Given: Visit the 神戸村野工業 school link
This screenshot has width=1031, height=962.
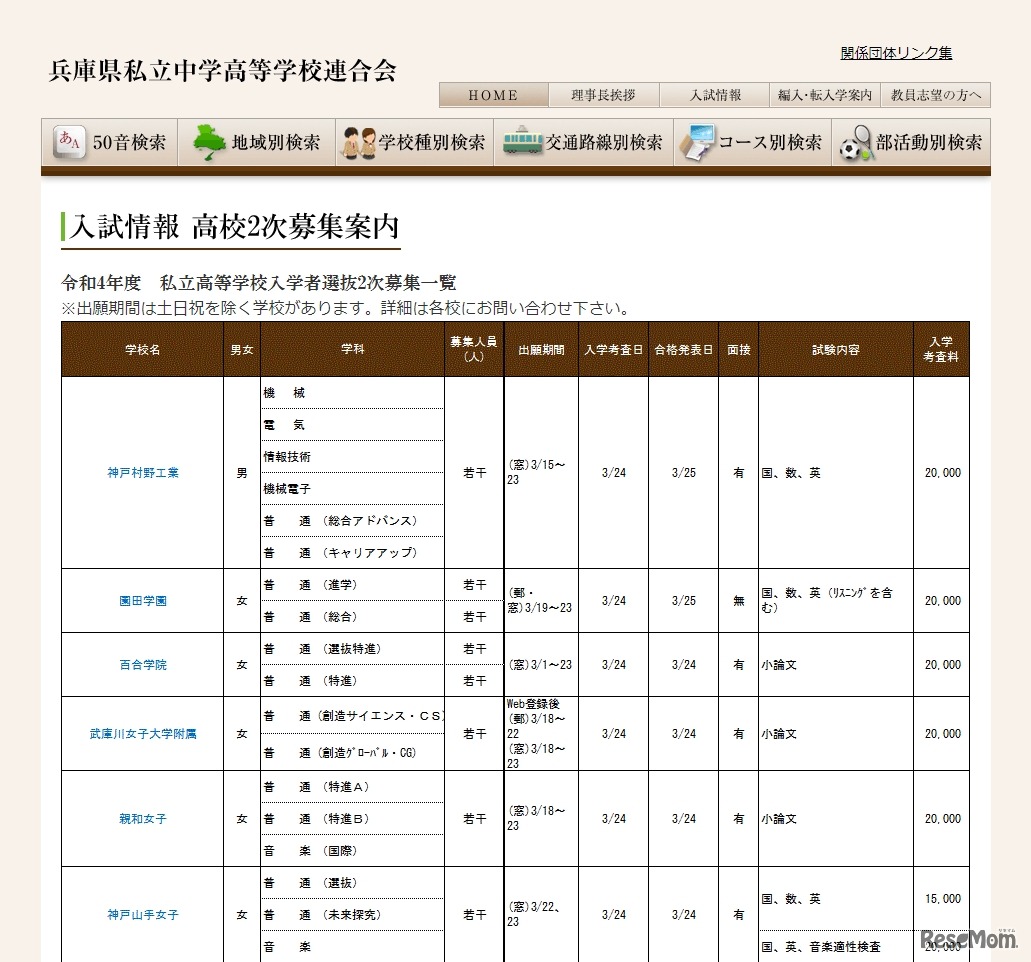Looking at the screenshot, I should pos(141,473).
